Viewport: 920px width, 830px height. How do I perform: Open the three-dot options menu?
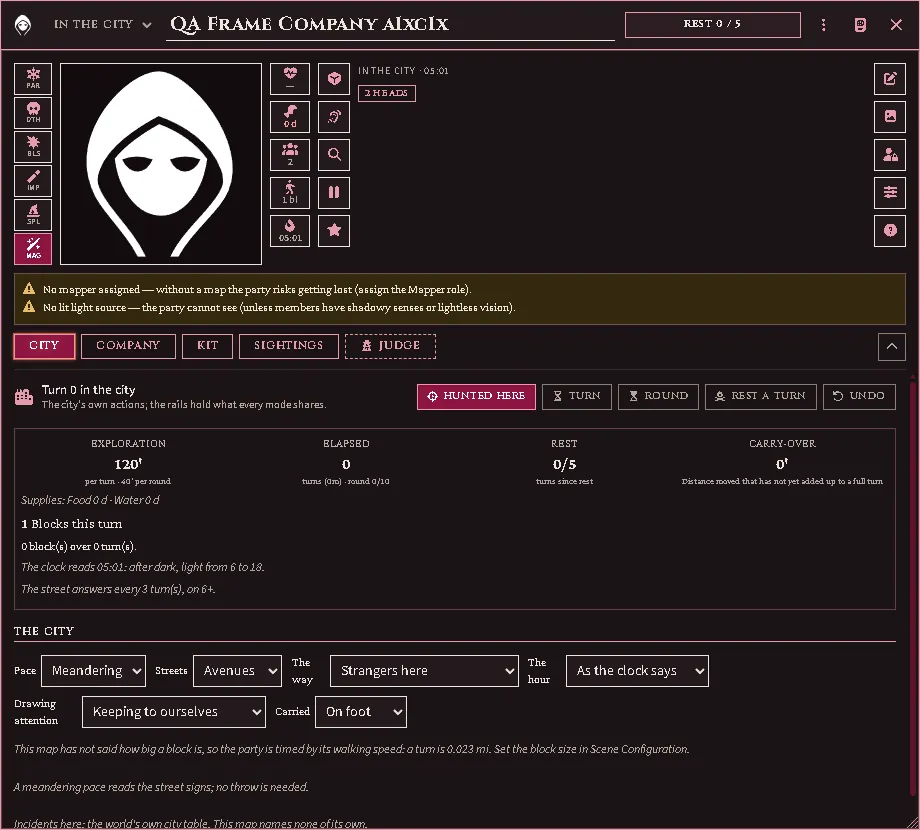click(824, 25)
